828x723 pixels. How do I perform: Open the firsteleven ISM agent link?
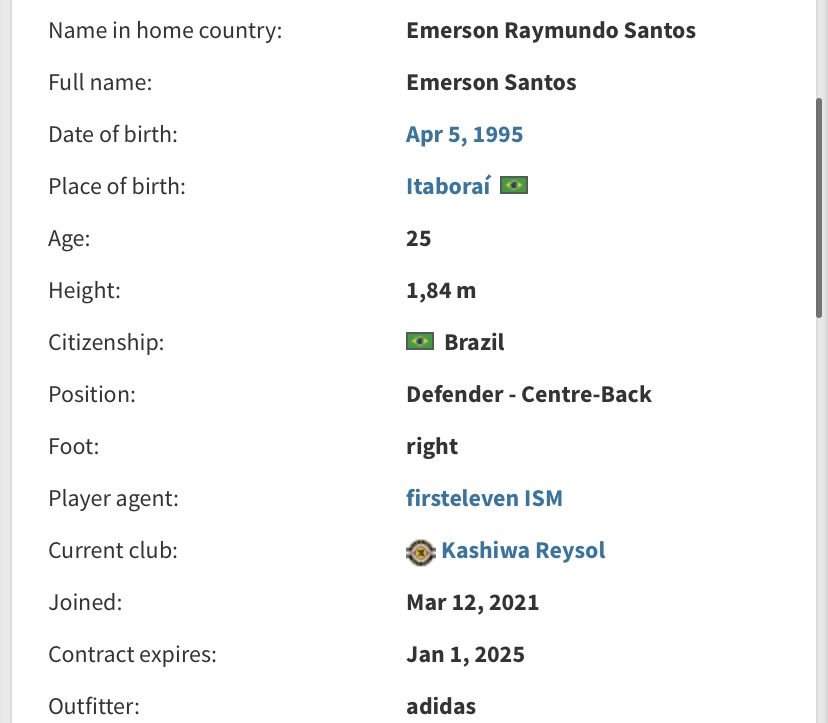point(484,498)
